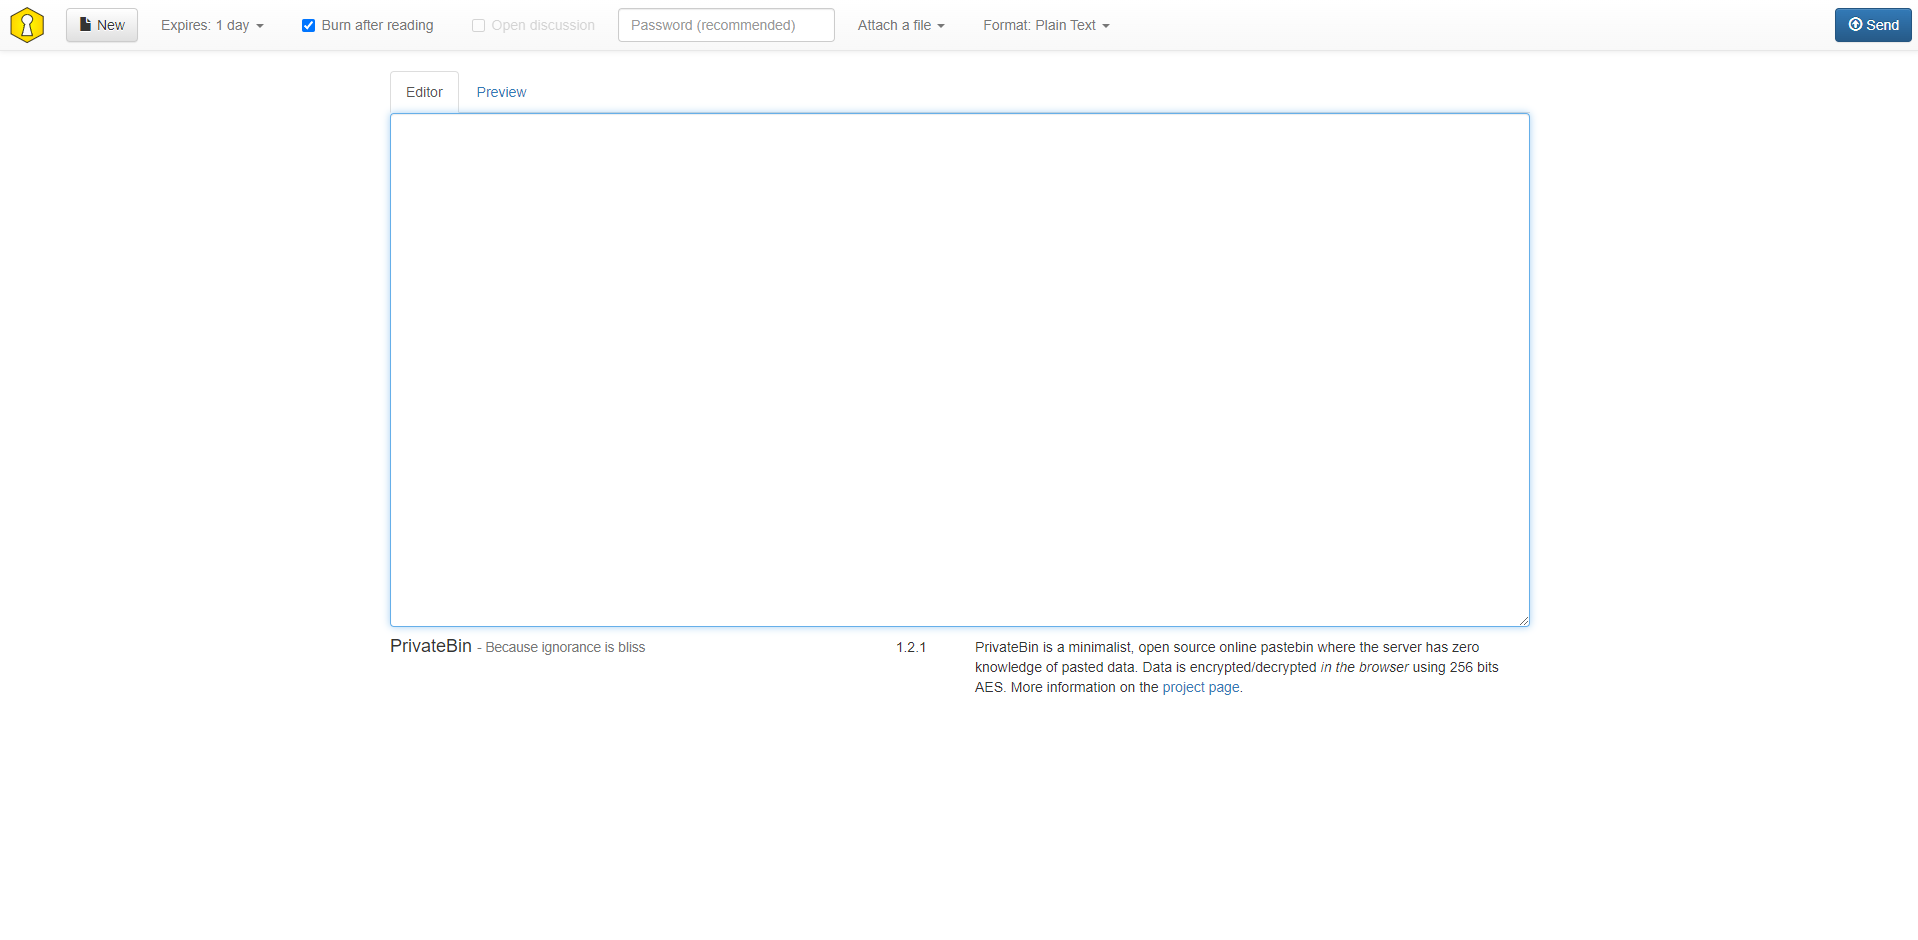Click the Expires dropdown caret arrow

coord(259,26)
